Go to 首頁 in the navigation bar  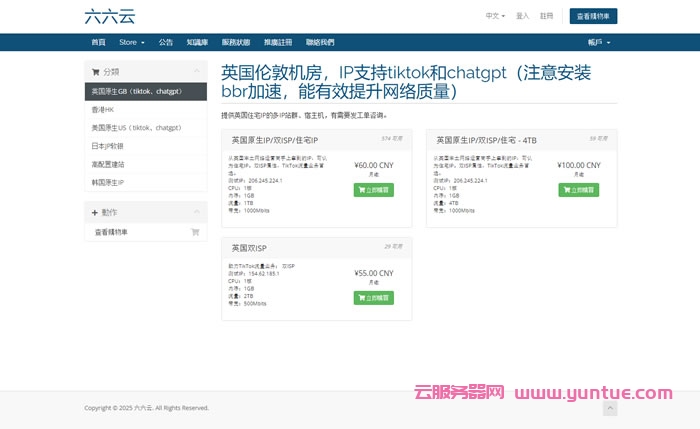(x=97, y=43)
